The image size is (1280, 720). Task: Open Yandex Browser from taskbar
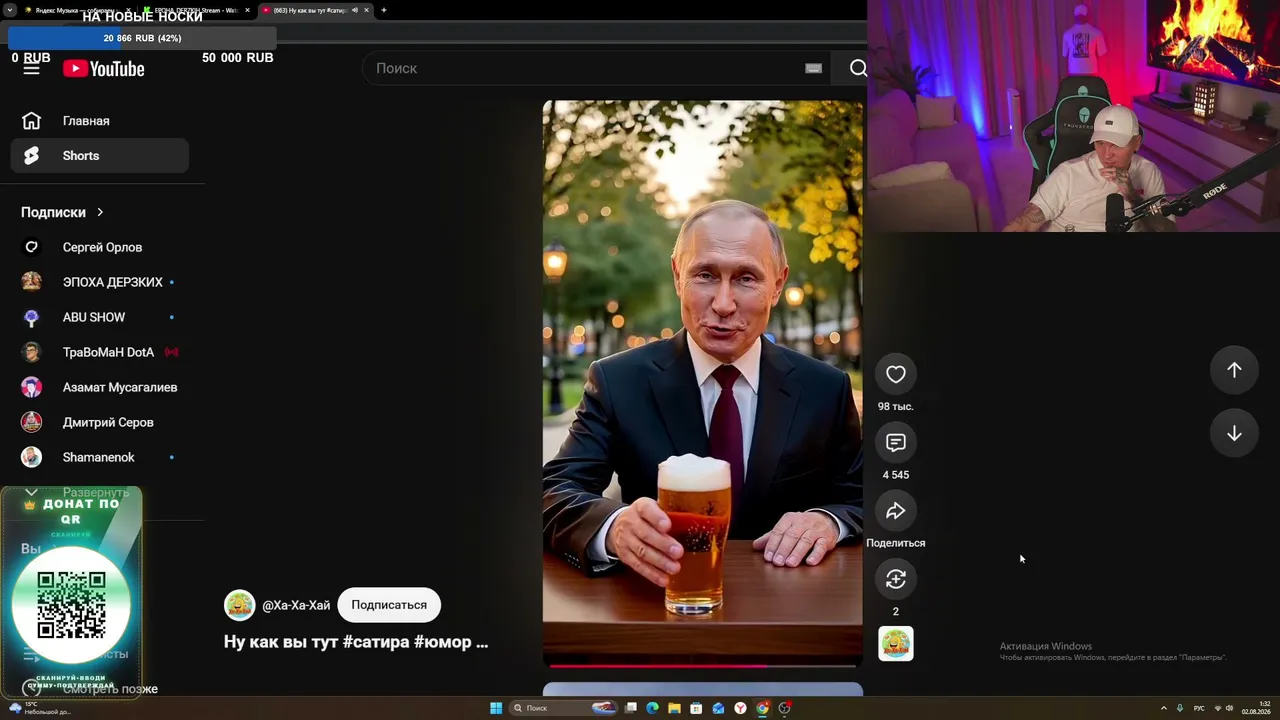coord(740,708)
